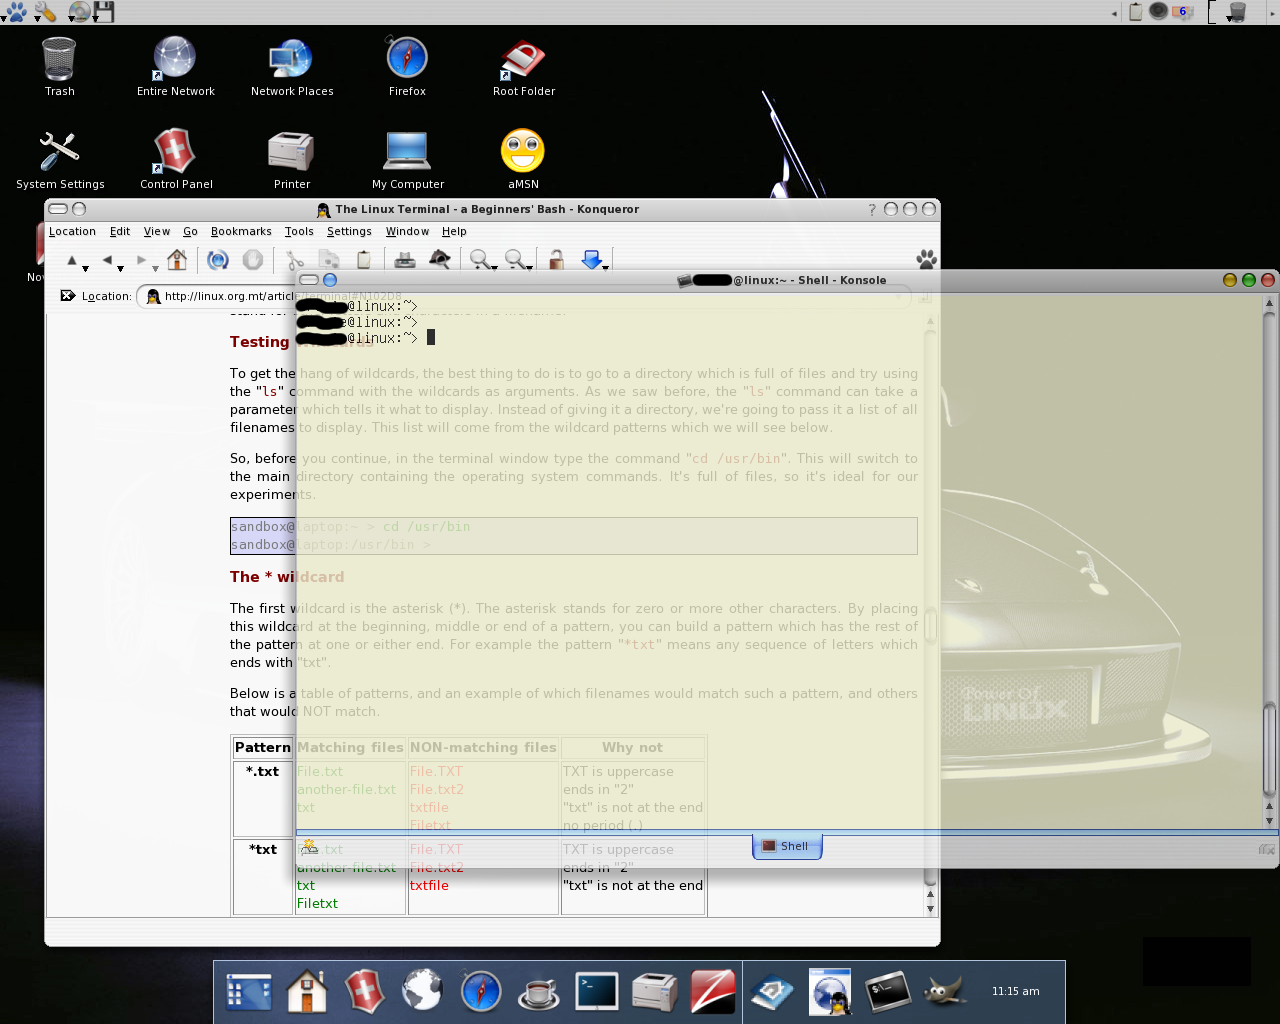Viewport: 1280px width, 1024px height.
Task: Click the Konqueror title bar help button
Action: coord(872,209)
